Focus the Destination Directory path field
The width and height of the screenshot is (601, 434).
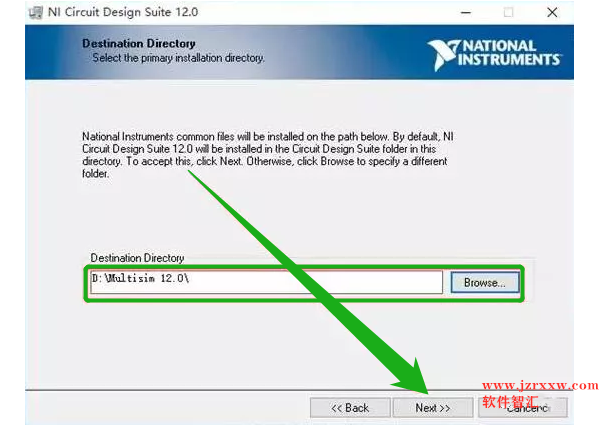pyautogui.click(x=266, y=282)
